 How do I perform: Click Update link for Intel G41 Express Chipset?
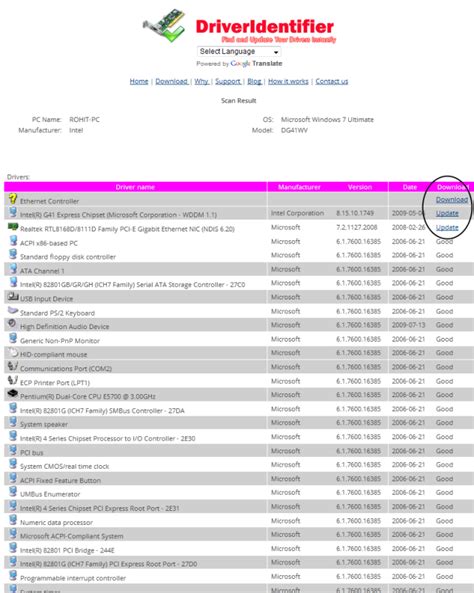click(x=447, y=213)
